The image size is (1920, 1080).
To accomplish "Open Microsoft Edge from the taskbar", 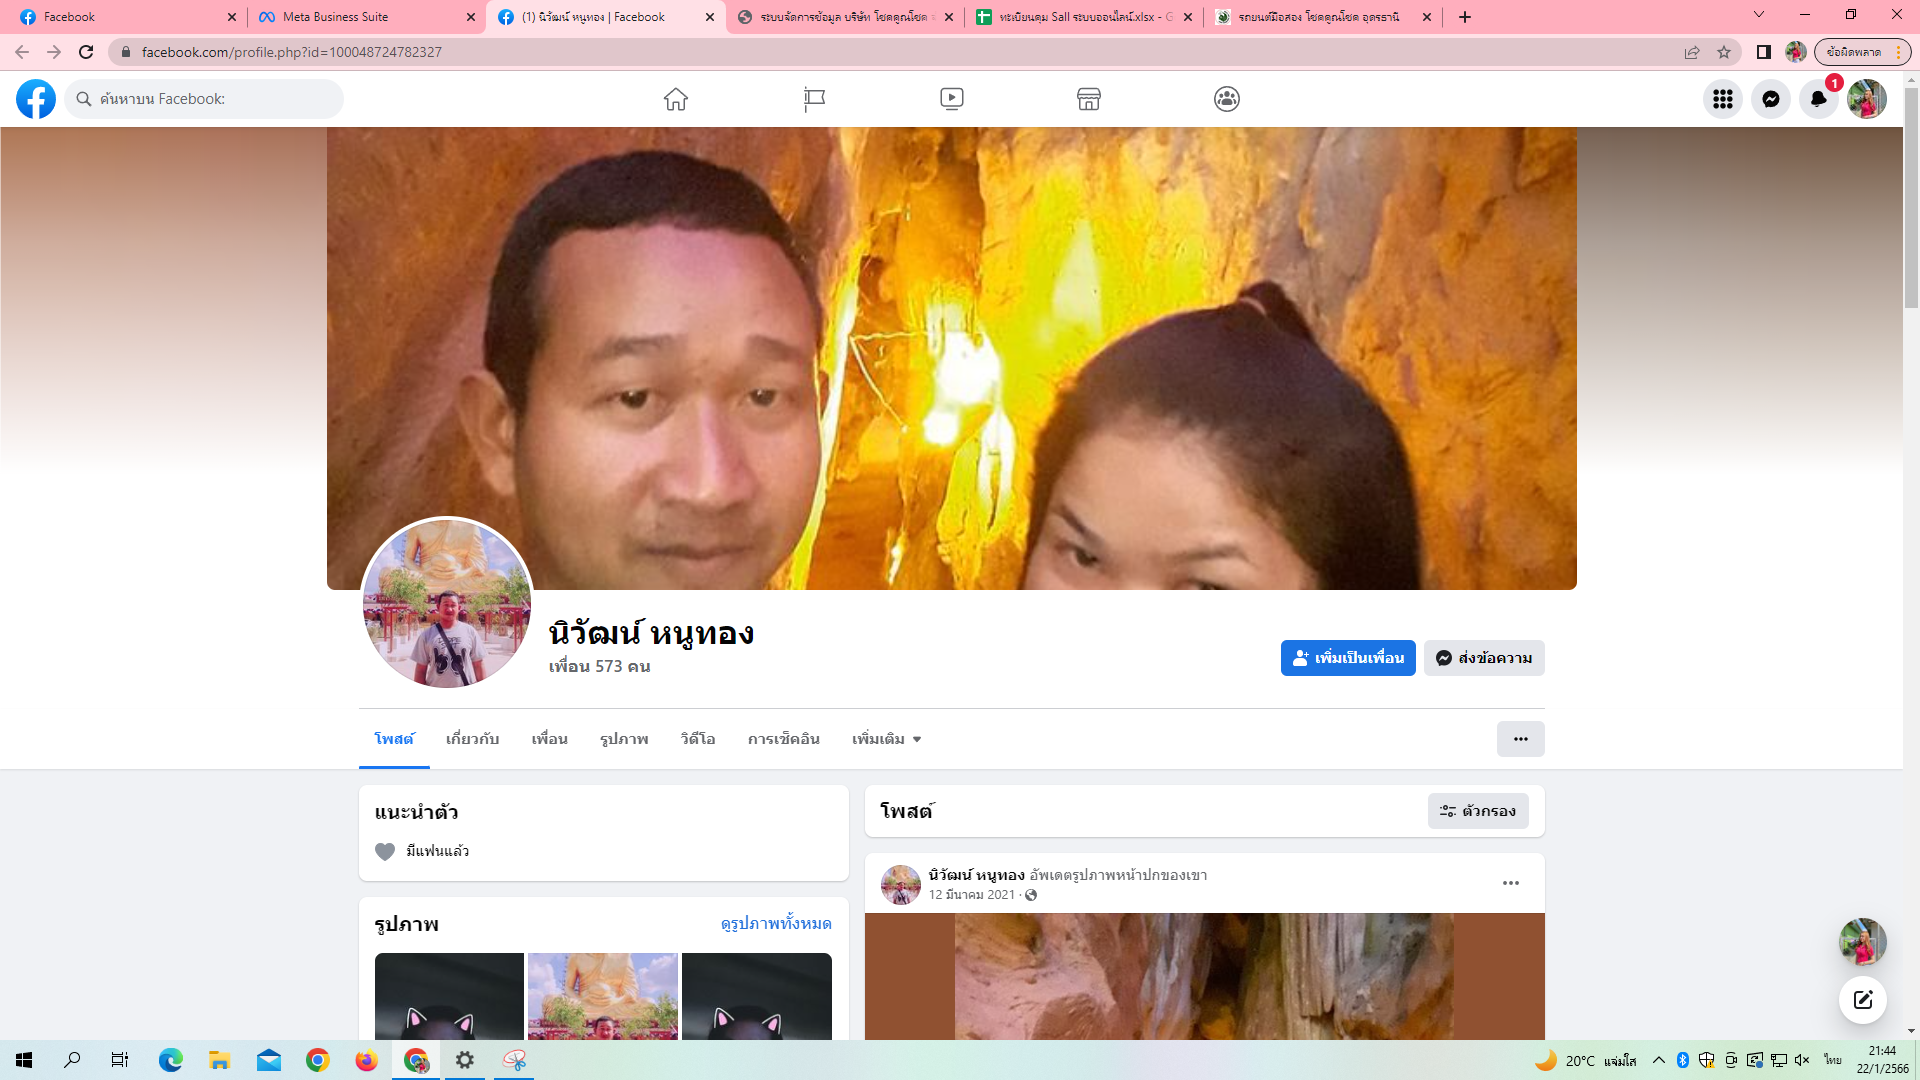I will [x=170, y=1060].
